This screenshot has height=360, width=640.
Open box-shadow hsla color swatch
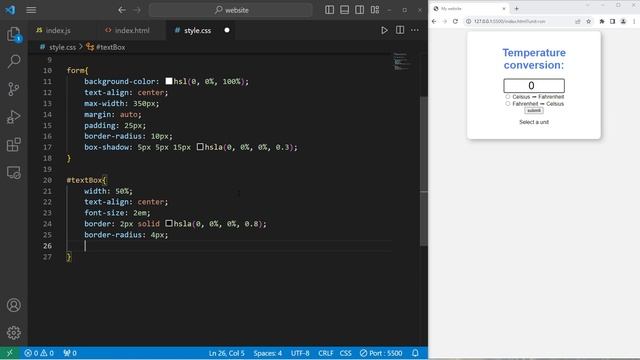click(200, 147)
